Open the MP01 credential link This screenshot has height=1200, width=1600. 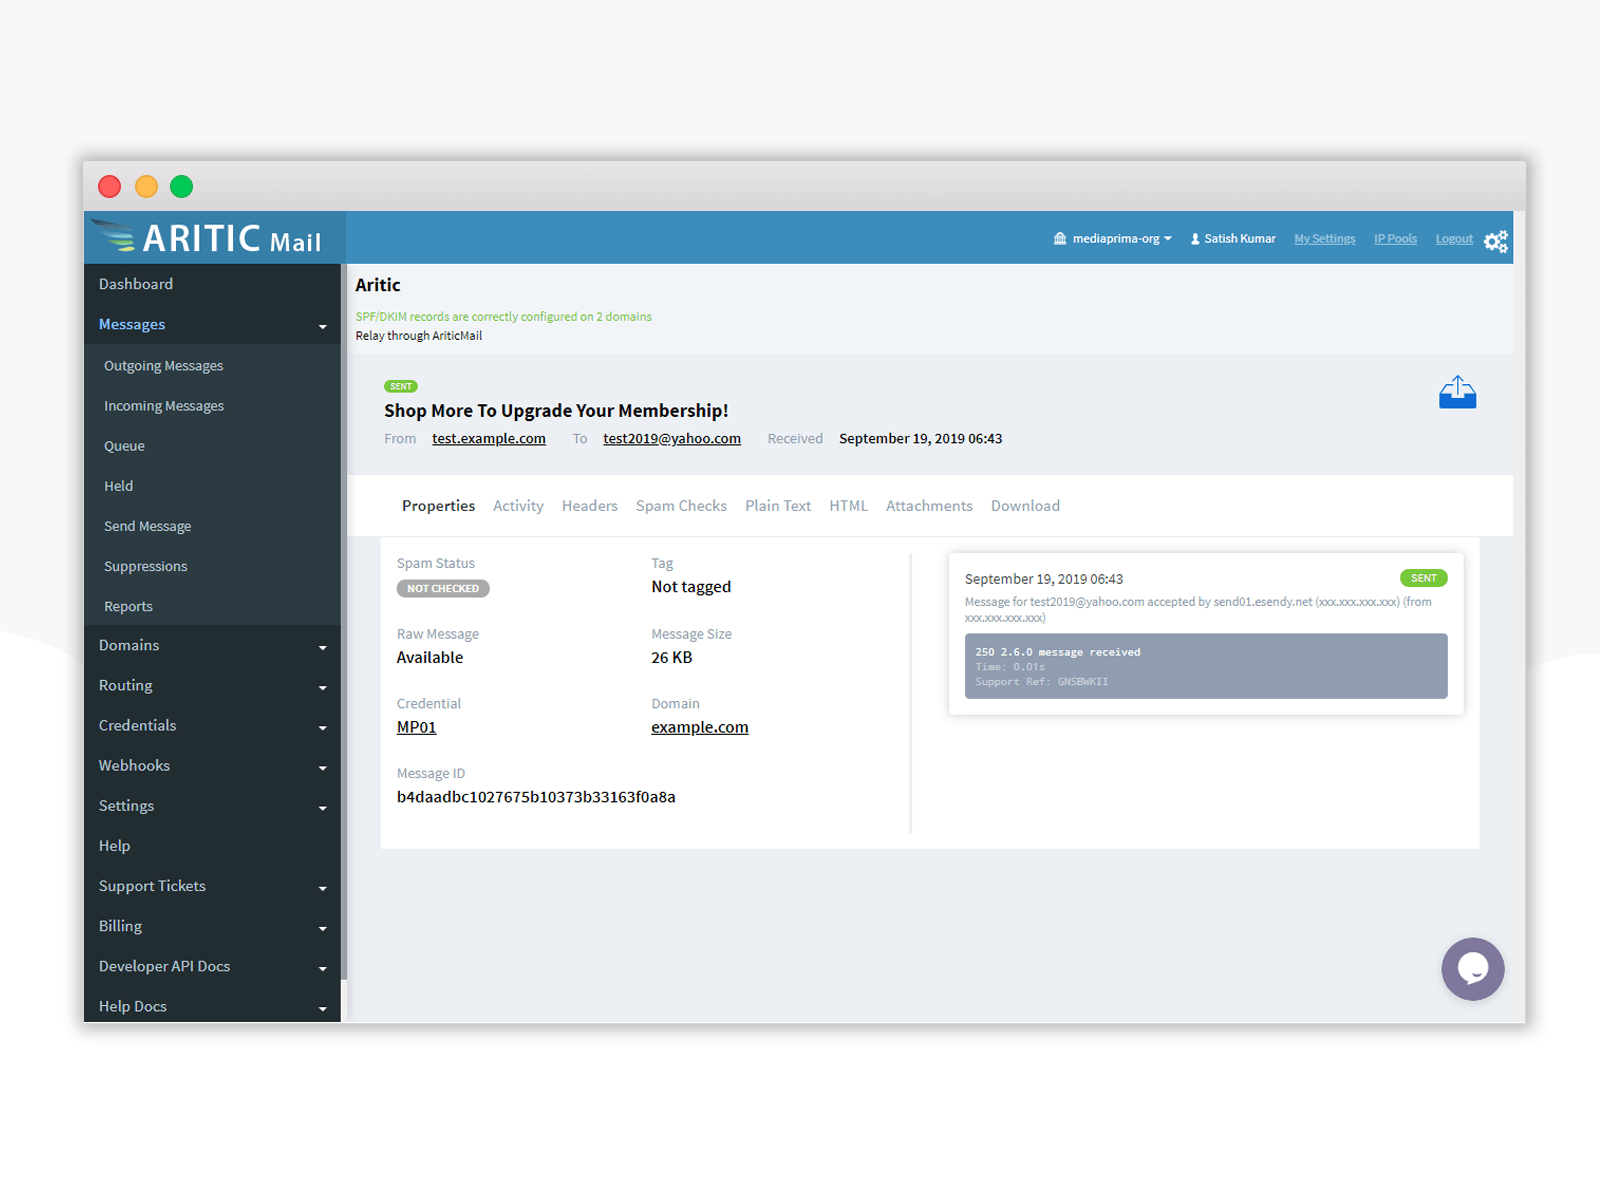pos(416,728)
